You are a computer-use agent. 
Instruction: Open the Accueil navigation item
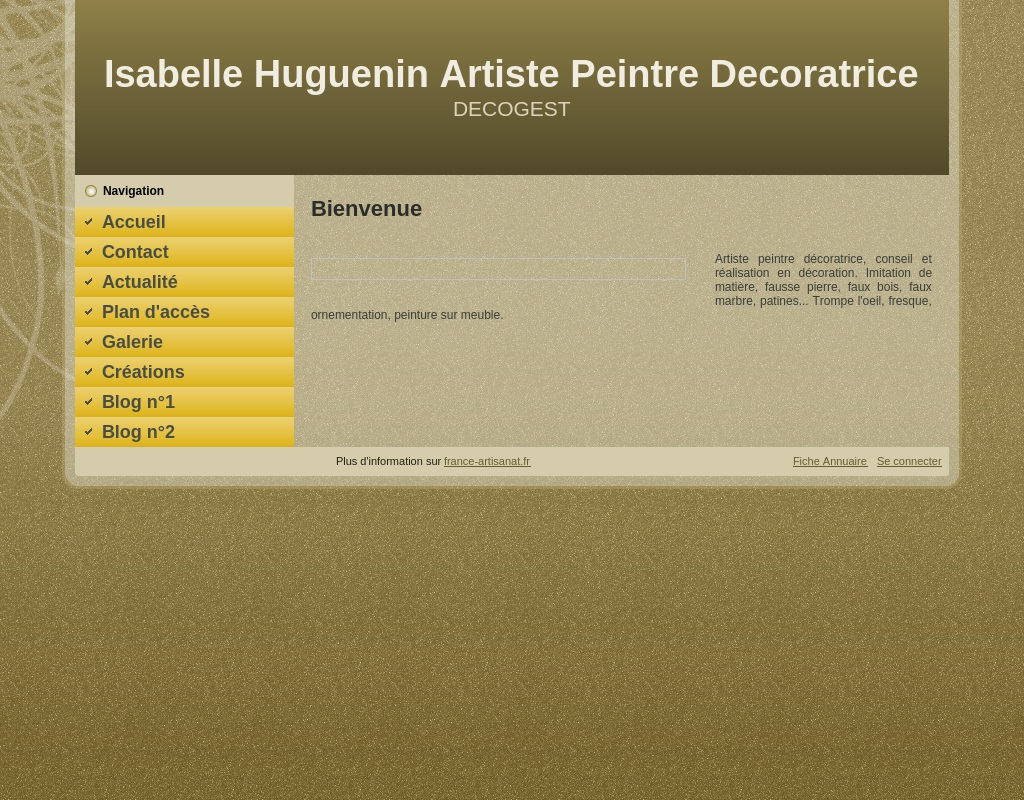tap(184, 222)
